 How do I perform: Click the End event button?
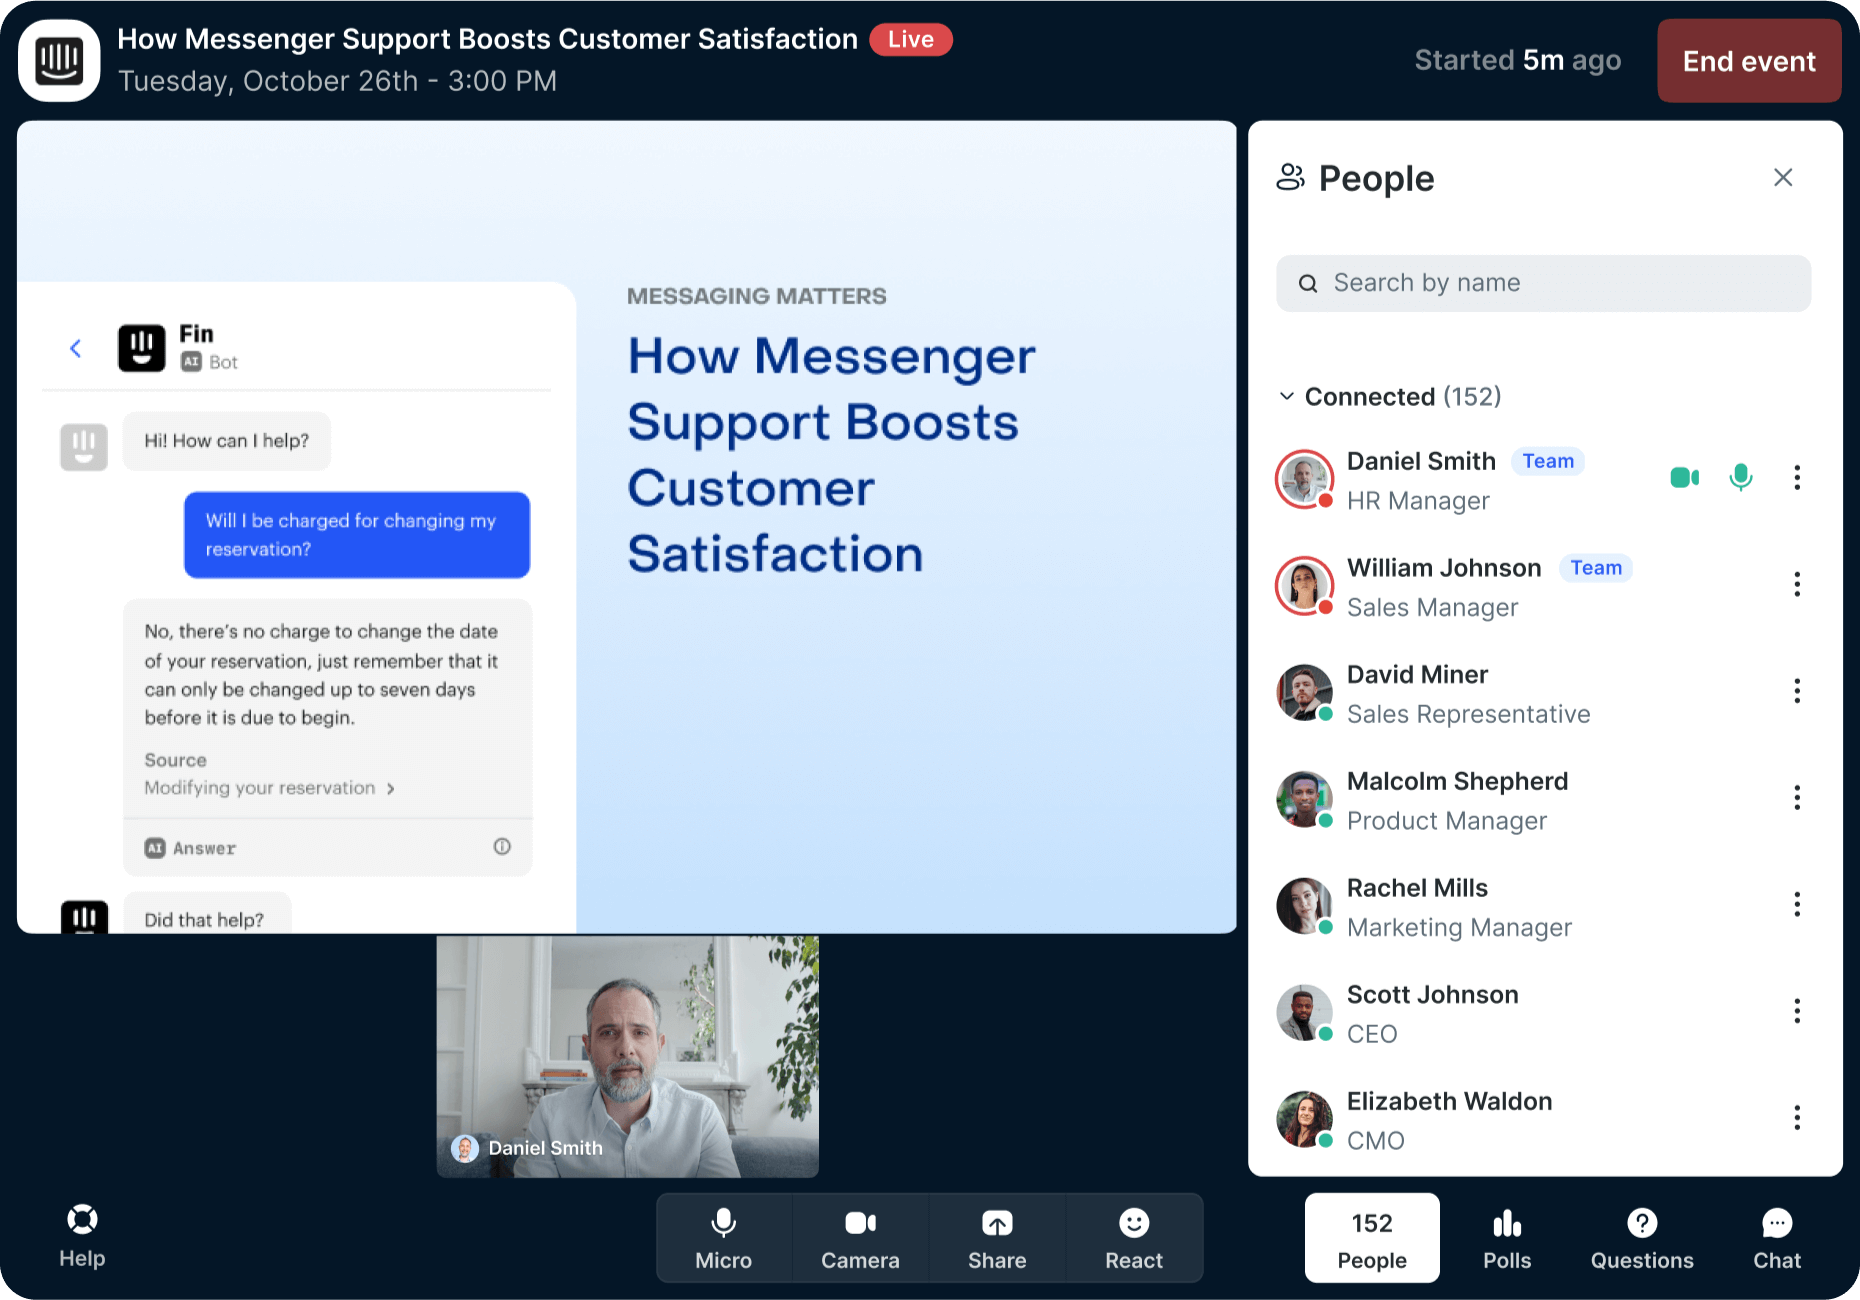point(1748,62)
